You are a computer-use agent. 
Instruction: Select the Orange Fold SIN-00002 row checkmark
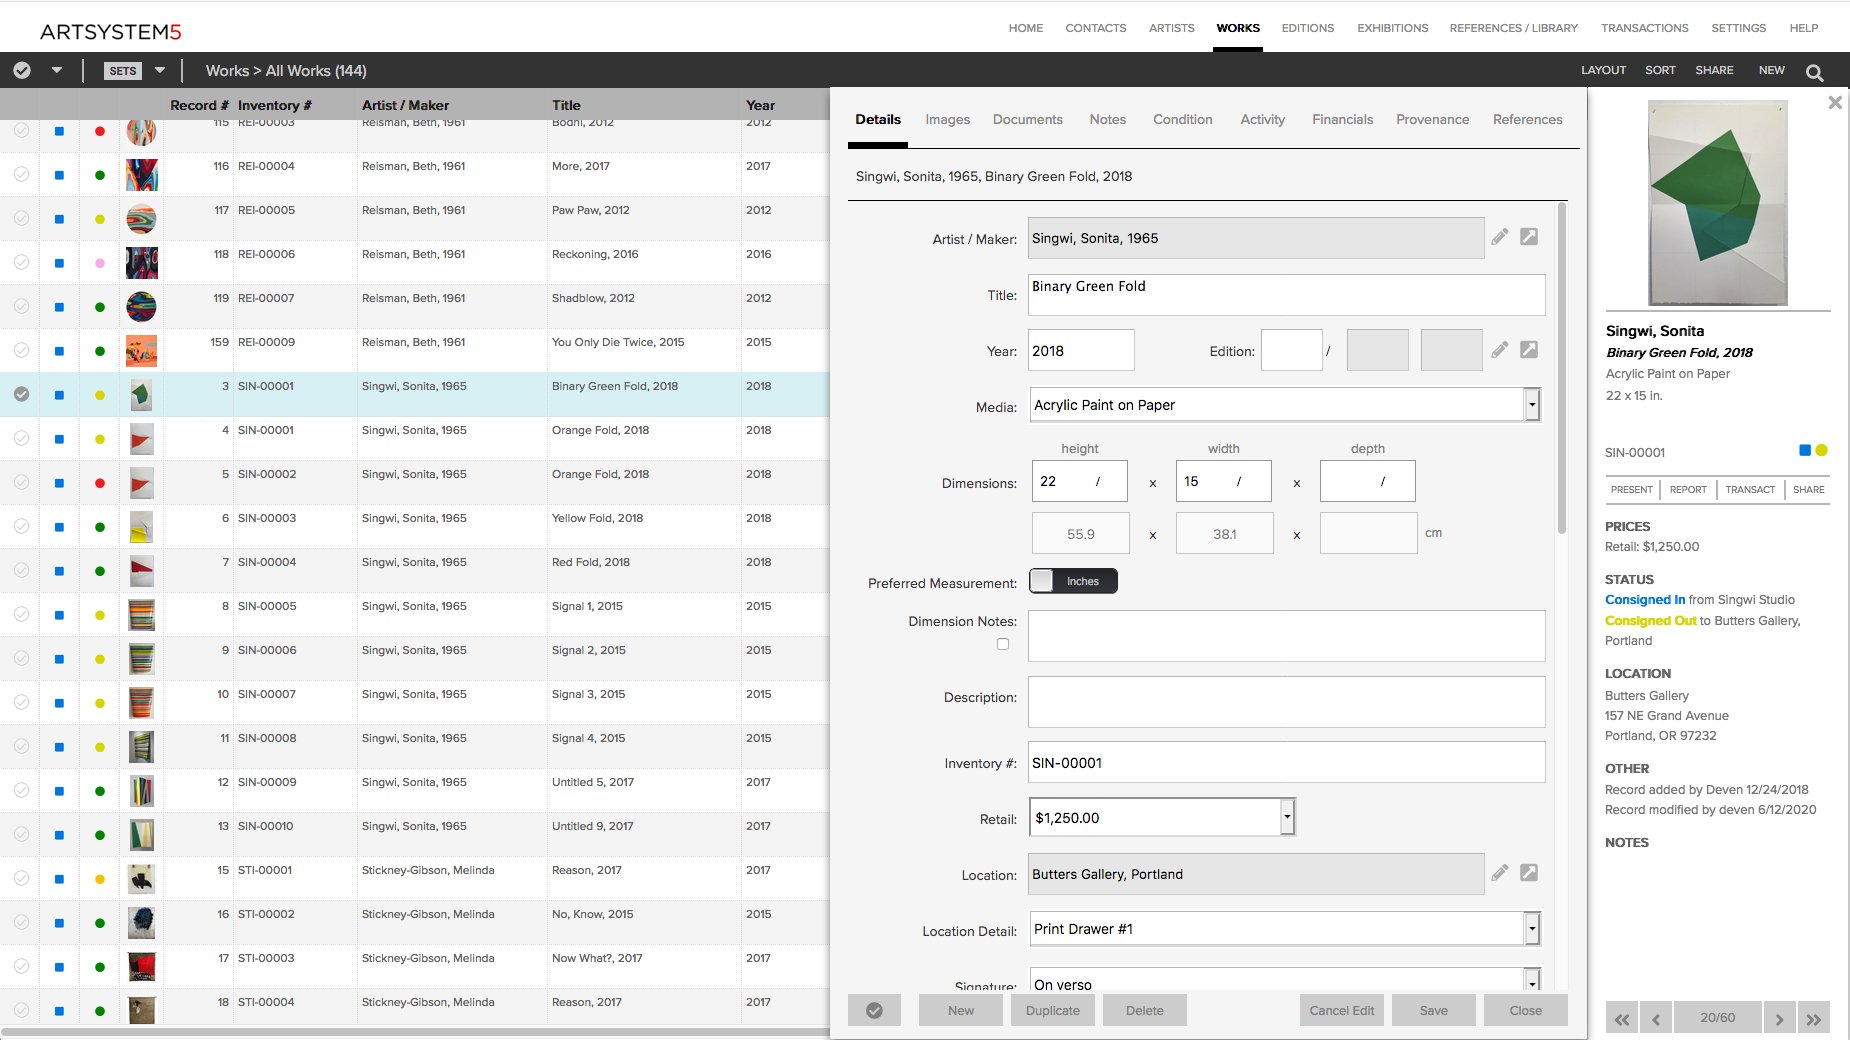point(21,482)
